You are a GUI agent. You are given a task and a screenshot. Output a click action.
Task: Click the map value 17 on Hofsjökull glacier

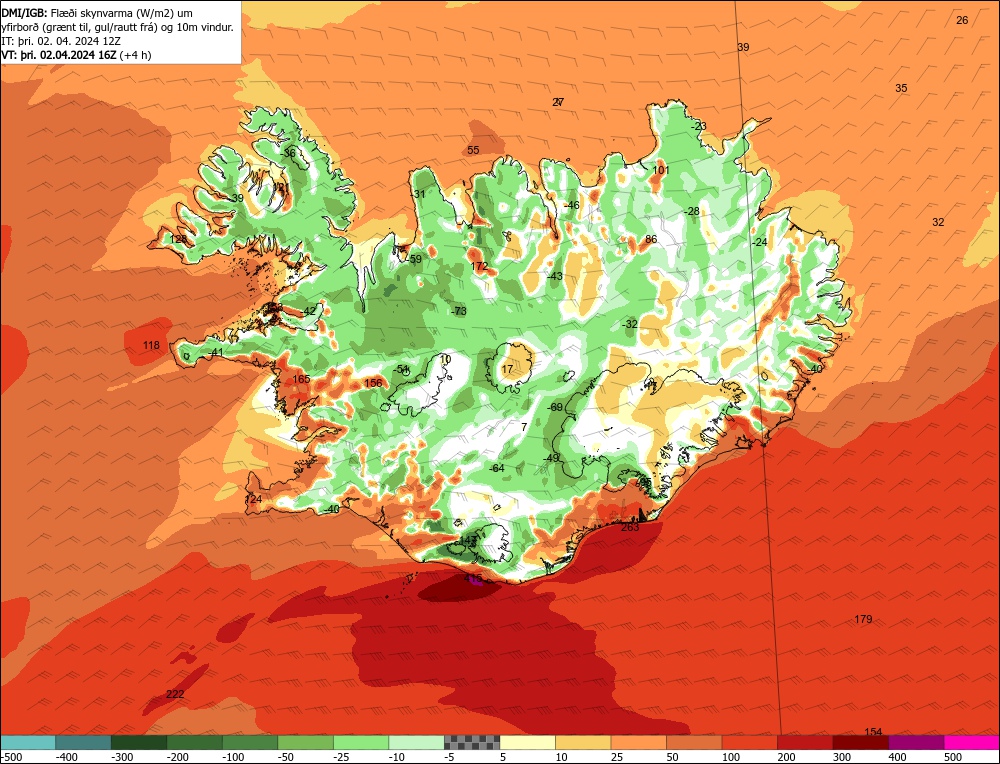[x=507, y=370]
